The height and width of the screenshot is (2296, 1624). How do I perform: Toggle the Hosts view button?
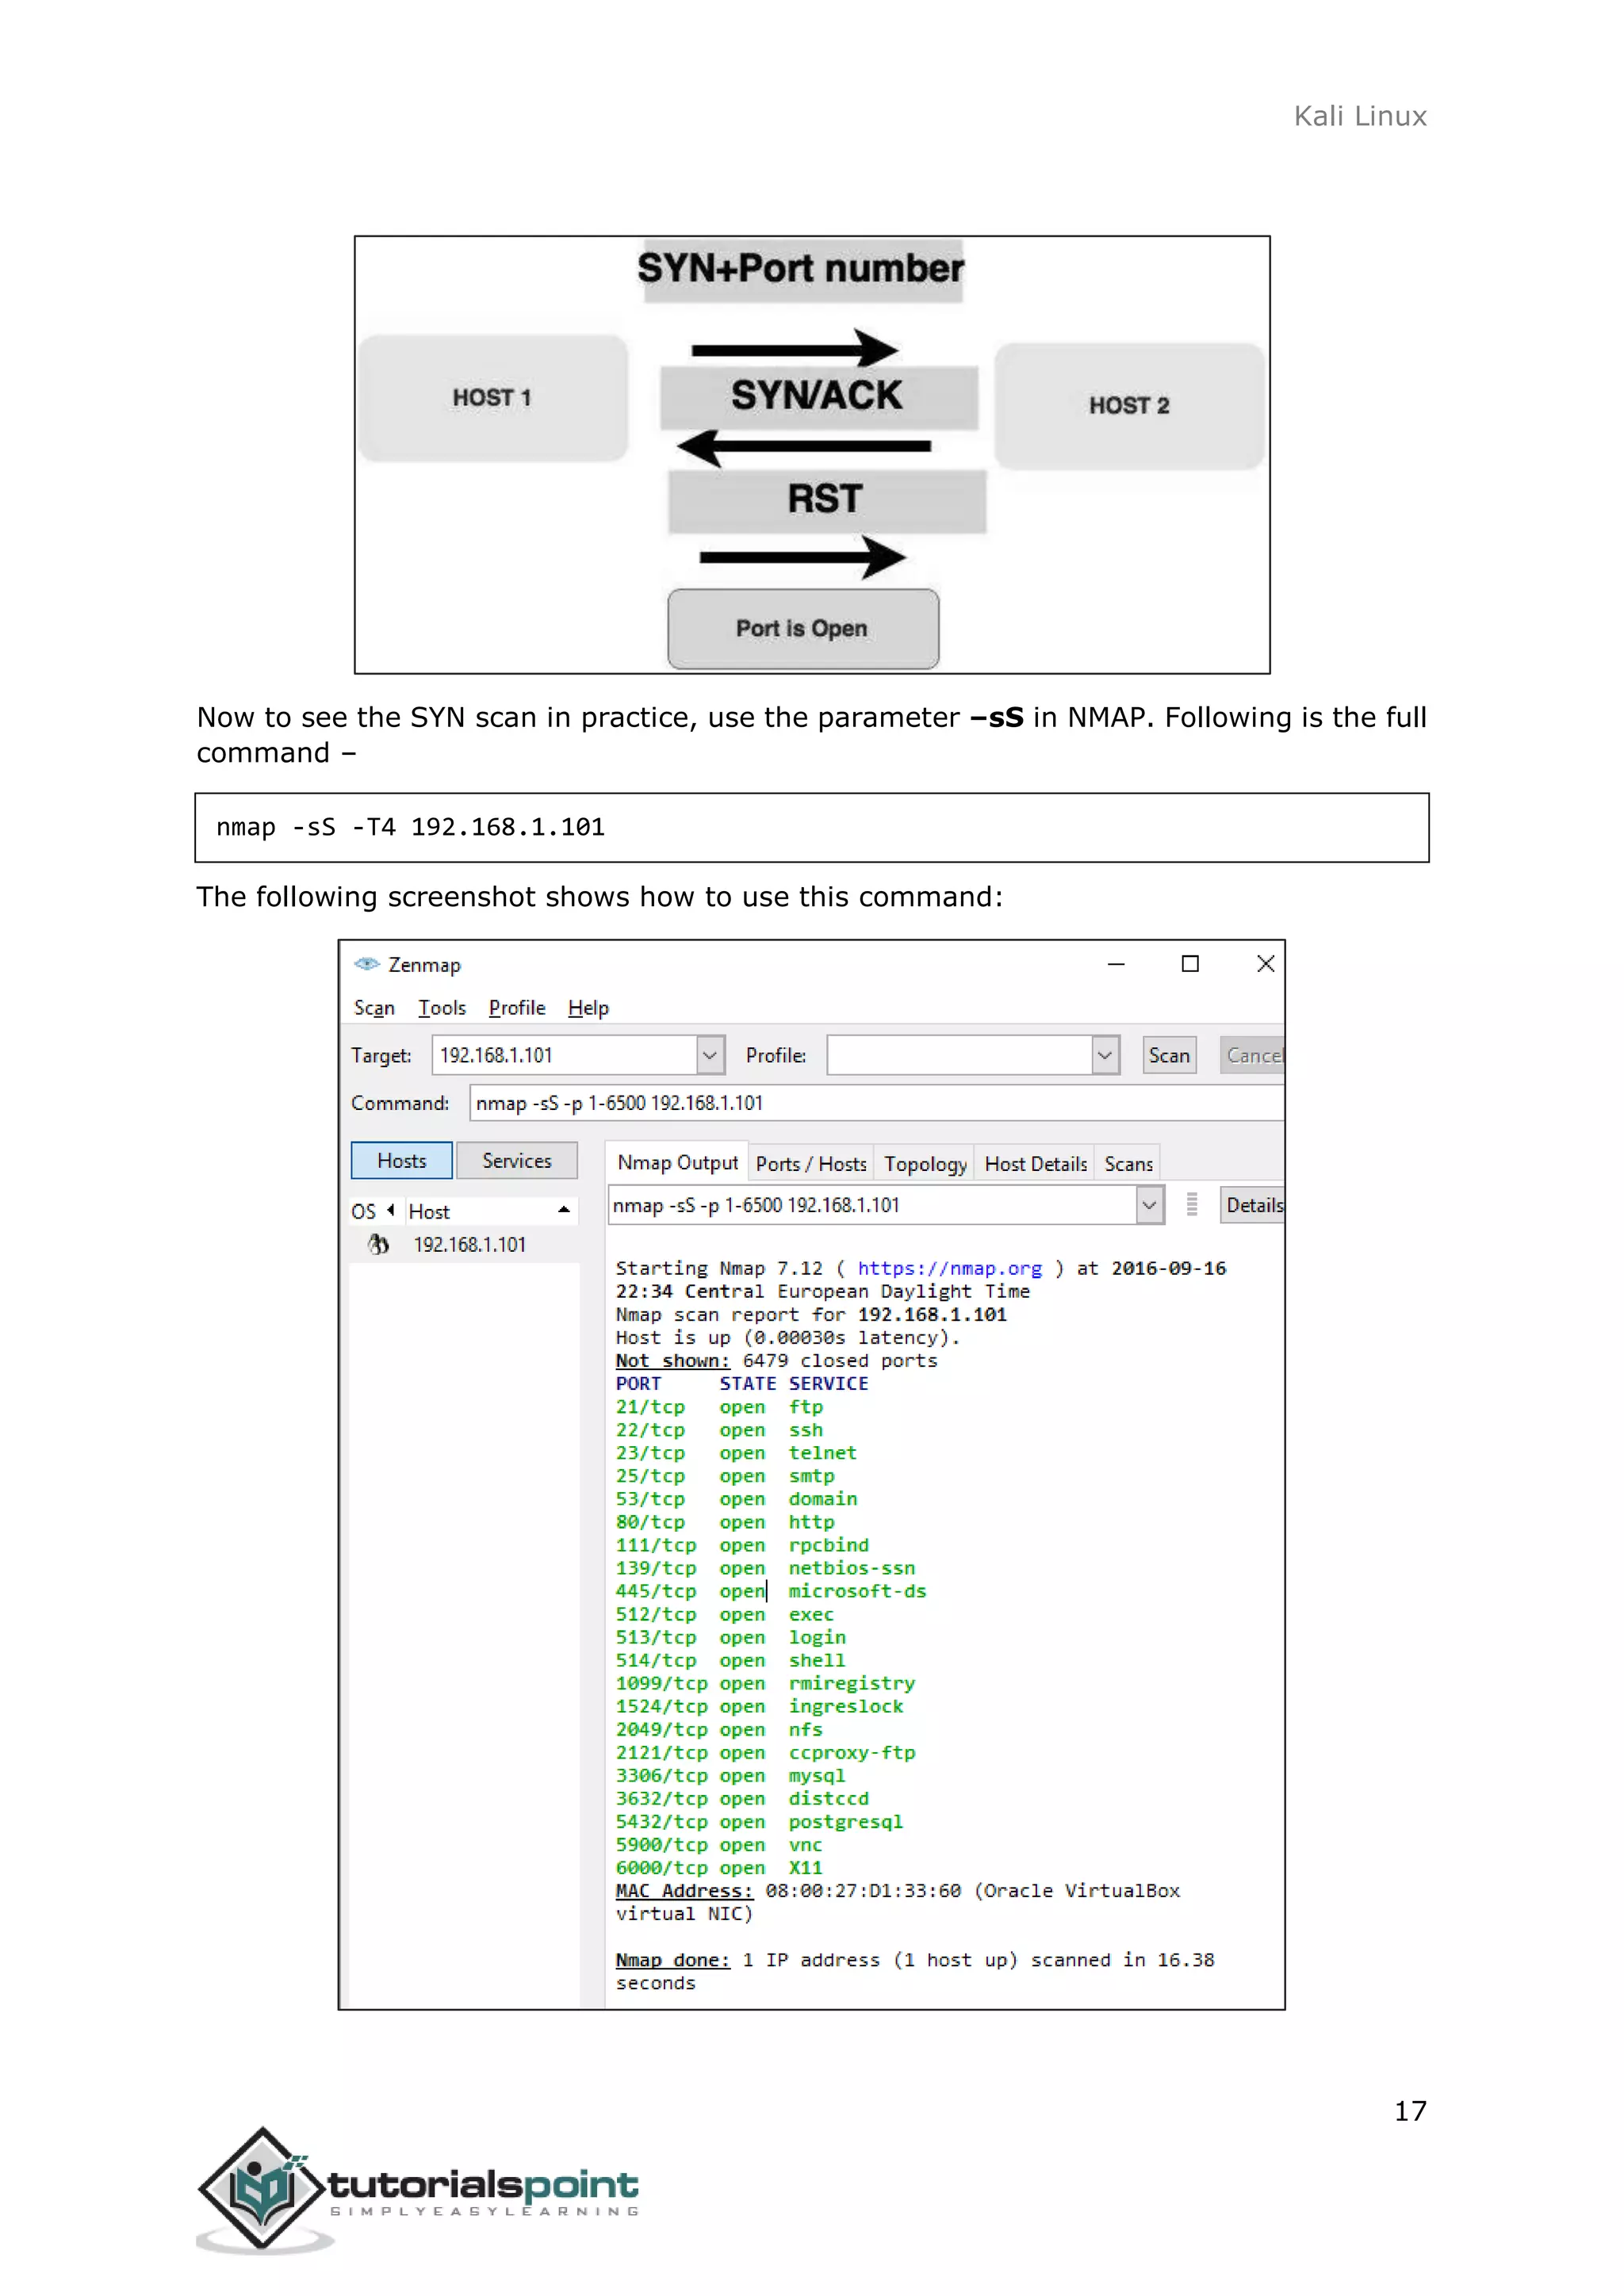click(x=401, y=1160)
